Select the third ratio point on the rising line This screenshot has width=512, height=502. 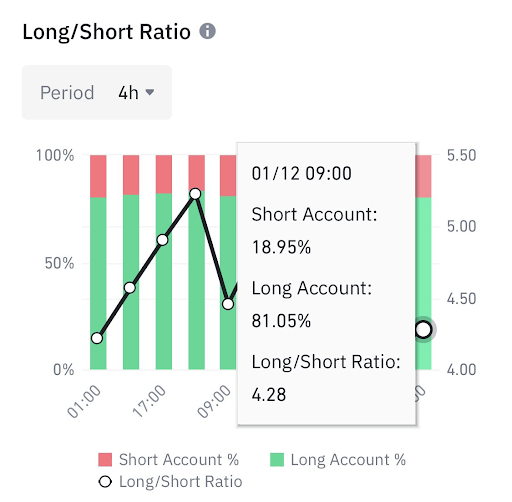click(162, 240)
